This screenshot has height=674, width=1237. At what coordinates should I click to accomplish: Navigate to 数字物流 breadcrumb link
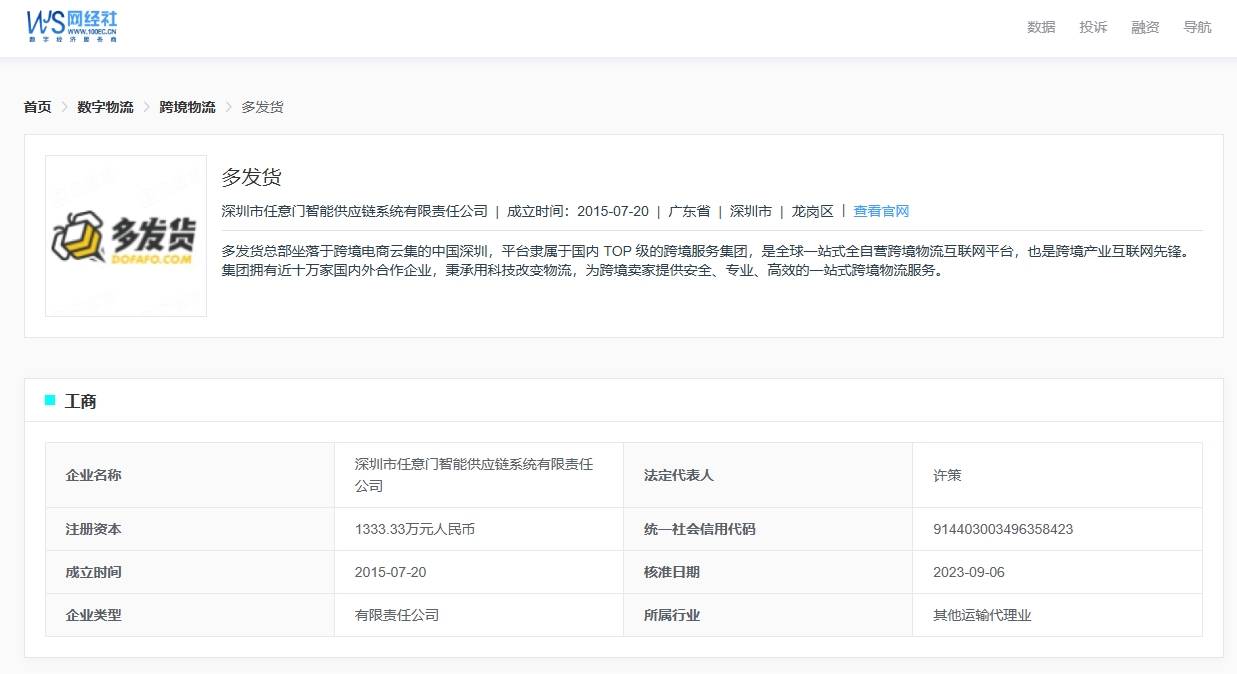[x=105, y=107]
